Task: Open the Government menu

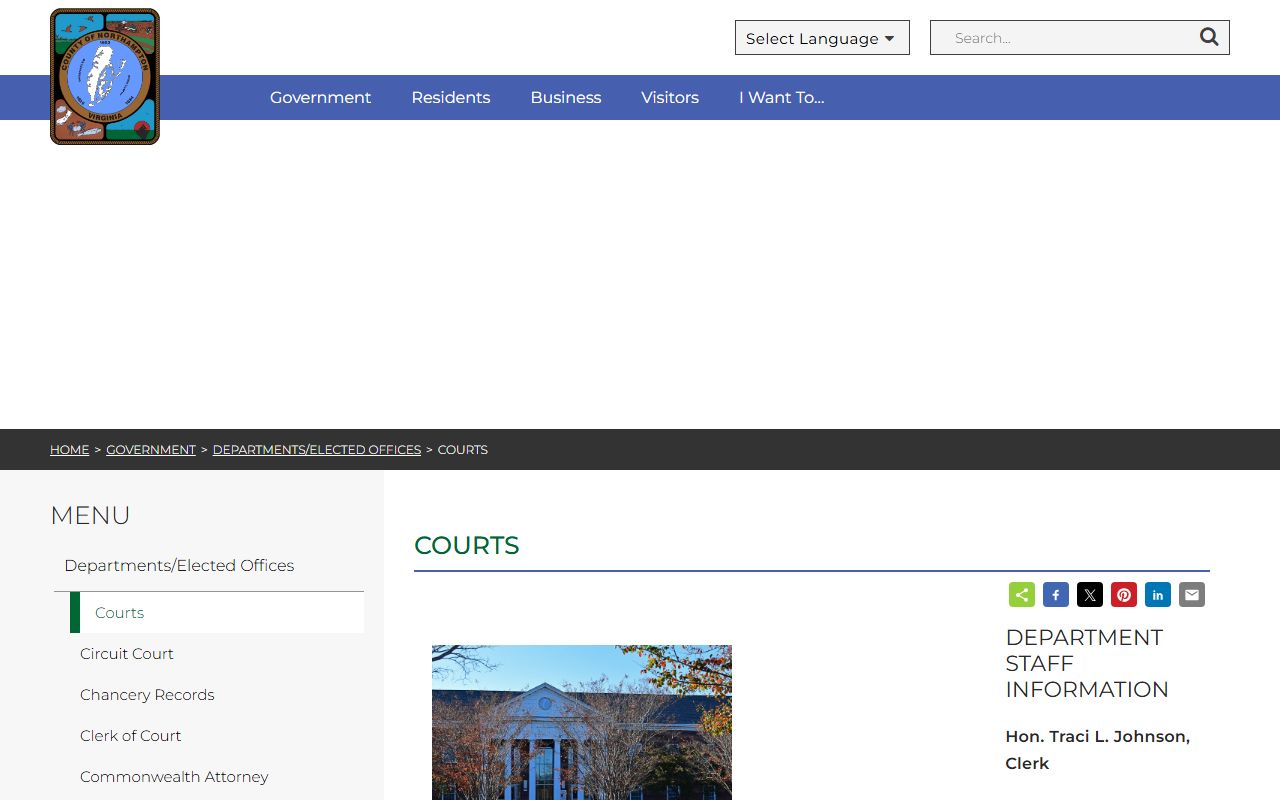Action: [x=320, y=97]
